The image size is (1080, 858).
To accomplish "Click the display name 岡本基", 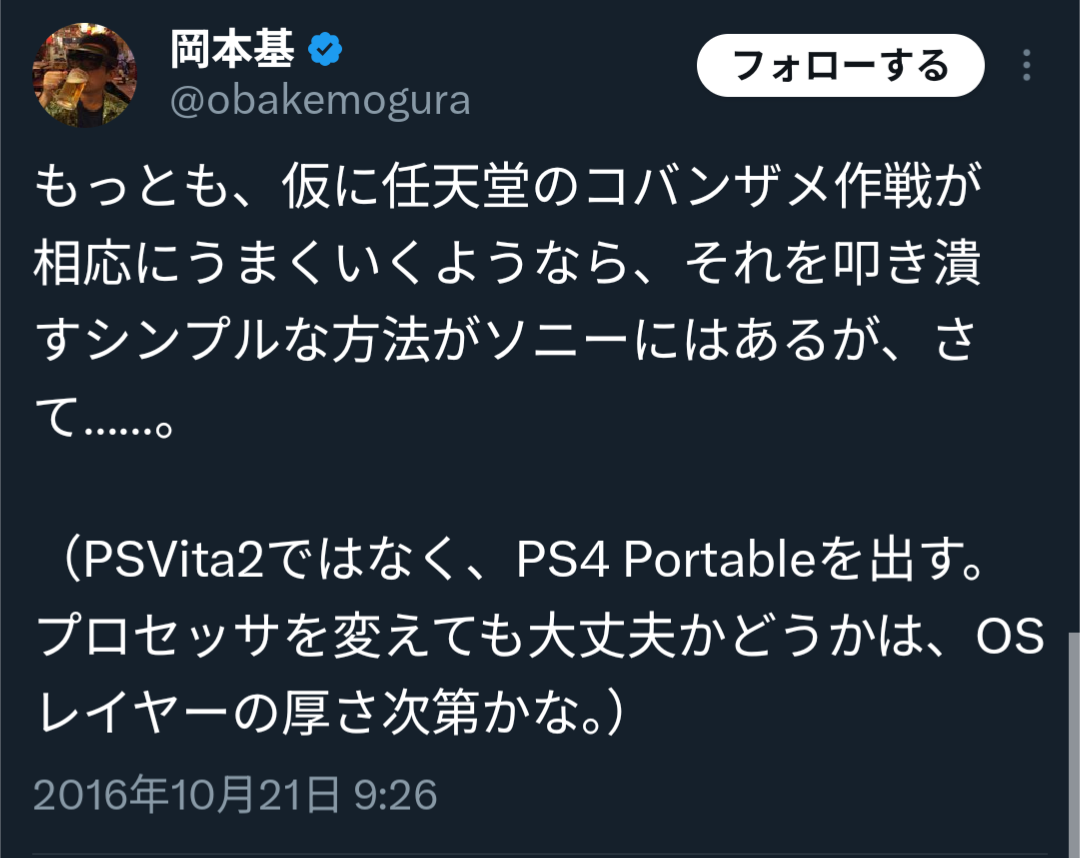I will point(232,50).
